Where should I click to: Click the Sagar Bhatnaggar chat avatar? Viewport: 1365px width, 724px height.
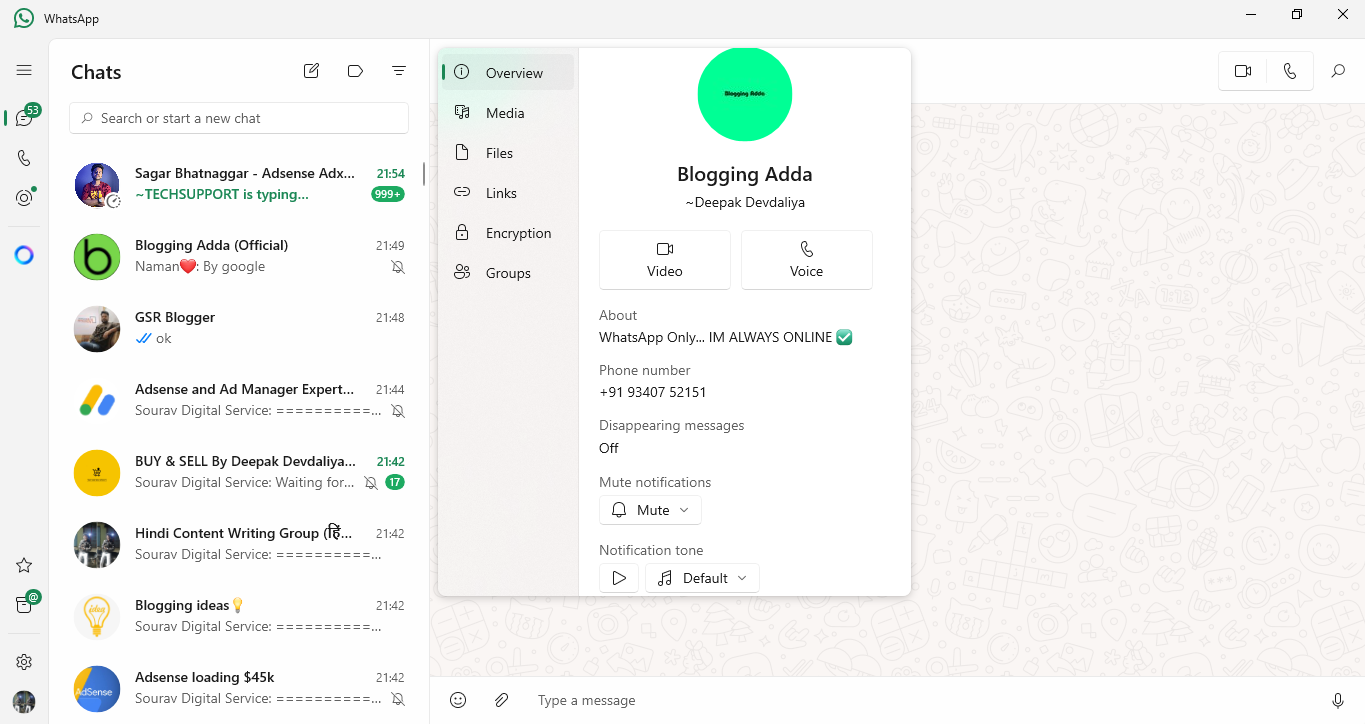(x=97, y=185)
